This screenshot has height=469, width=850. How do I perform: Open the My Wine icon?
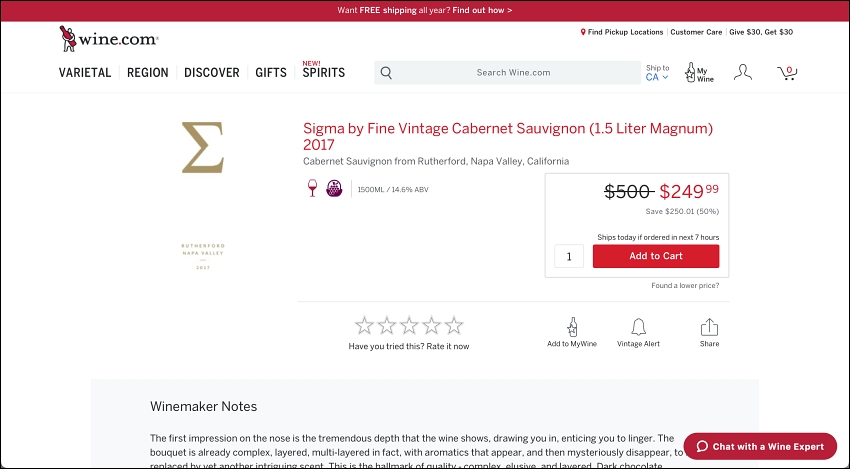[698, 73]
